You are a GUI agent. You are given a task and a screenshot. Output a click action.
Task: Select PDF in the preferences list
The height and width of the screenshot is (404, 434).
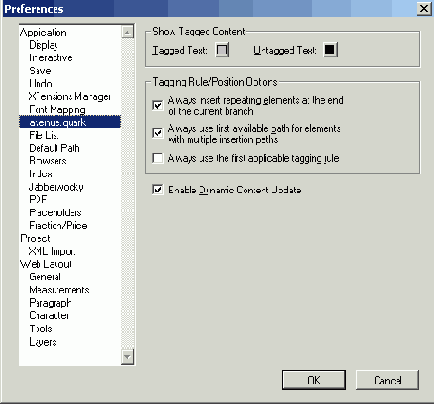click(x=38, y=199)
